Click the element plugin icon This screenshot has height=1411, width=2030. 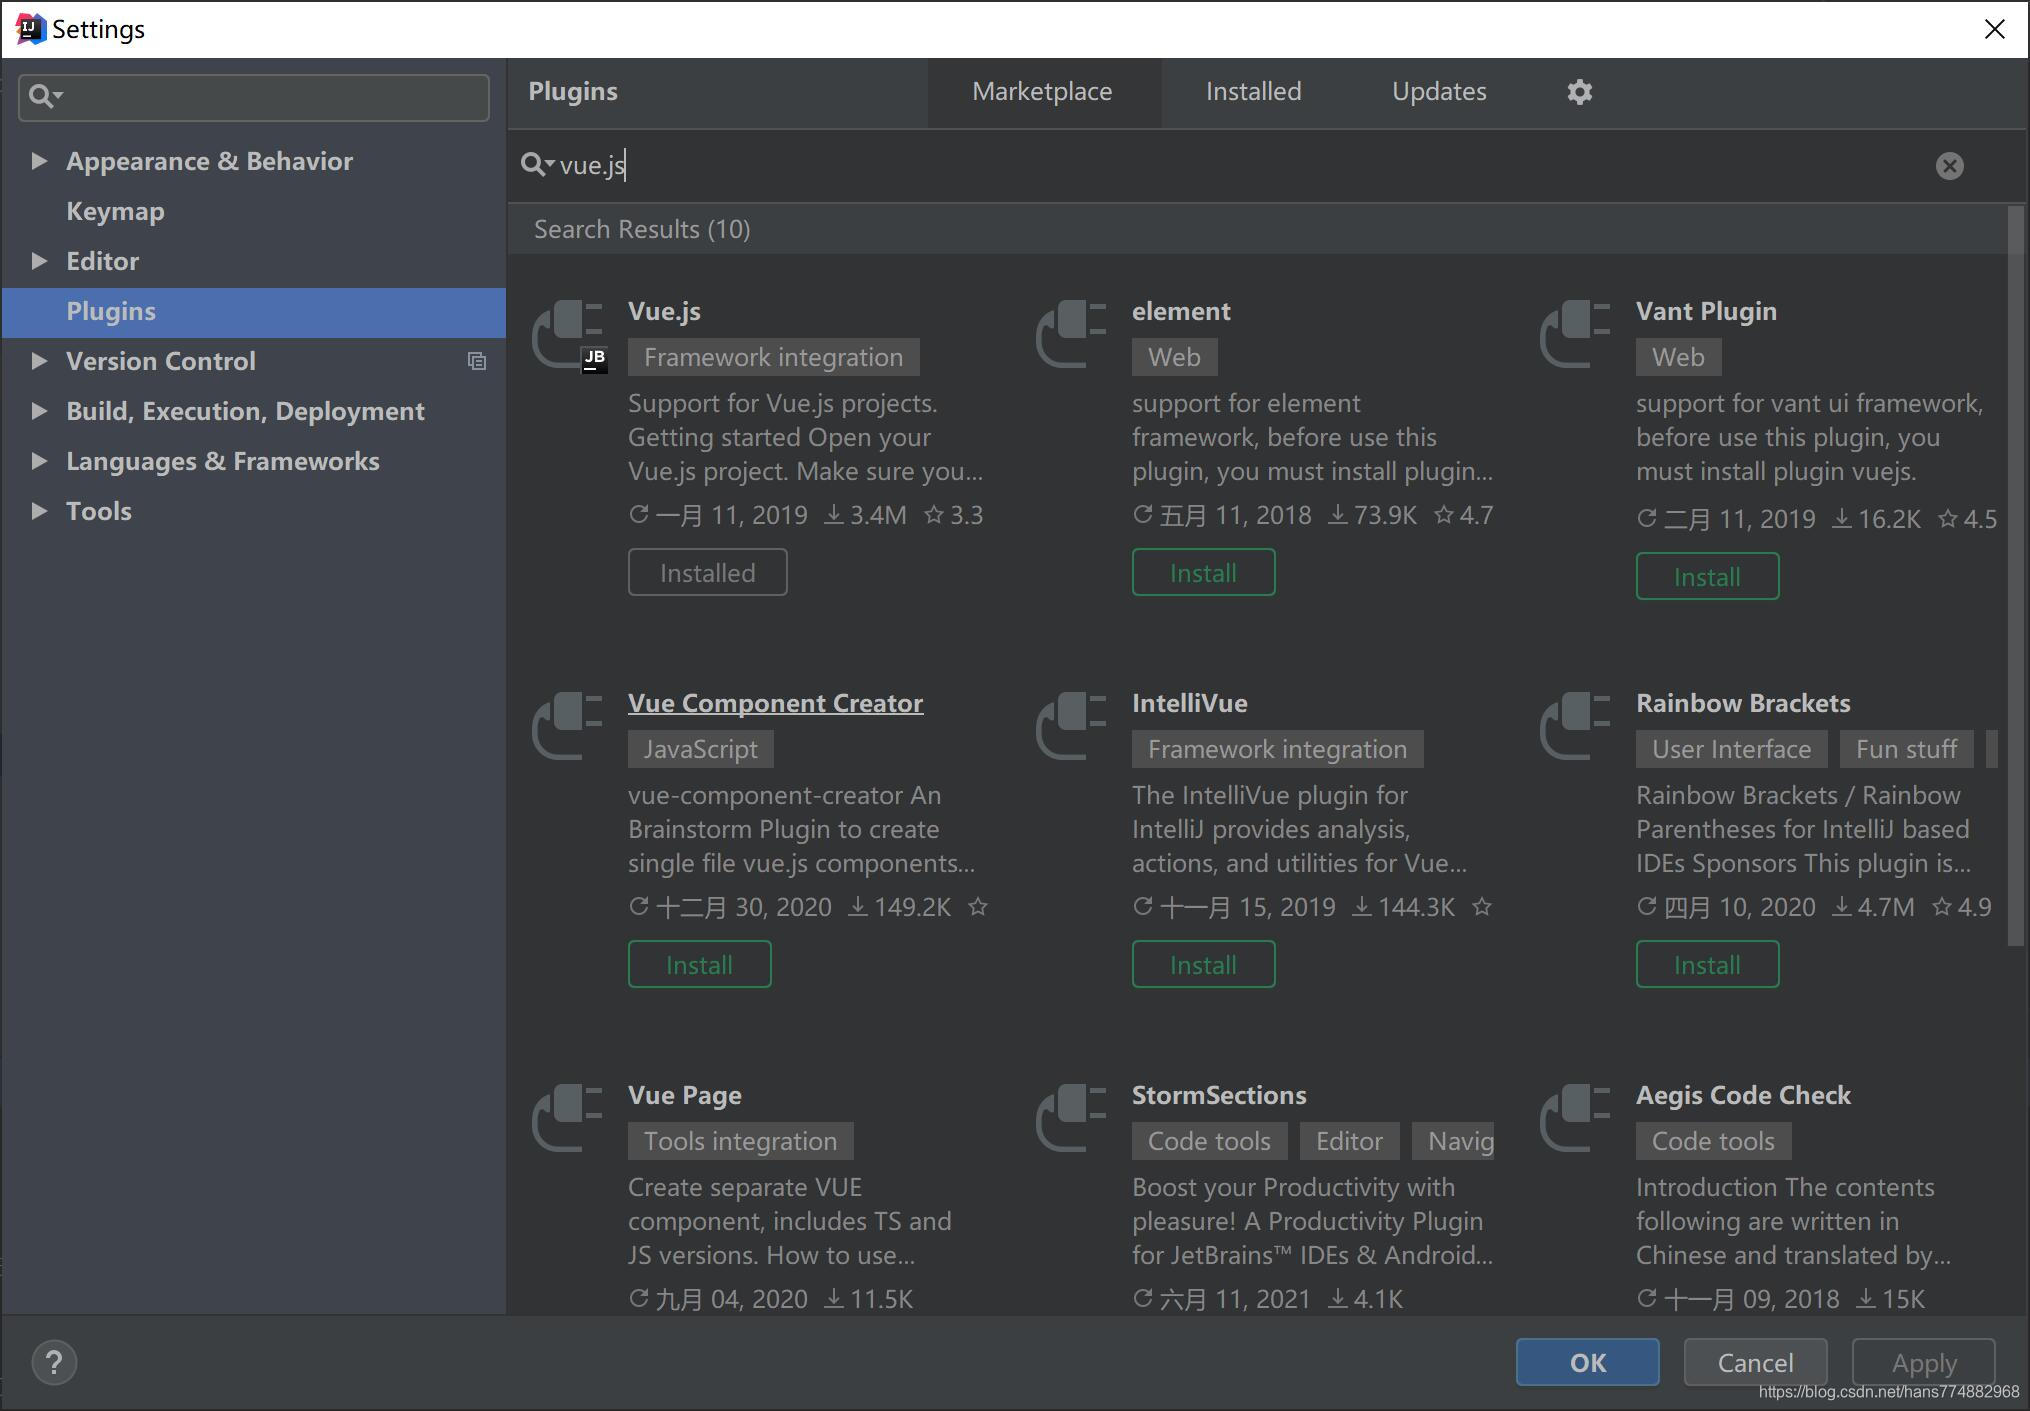[x=1072, y=334]
